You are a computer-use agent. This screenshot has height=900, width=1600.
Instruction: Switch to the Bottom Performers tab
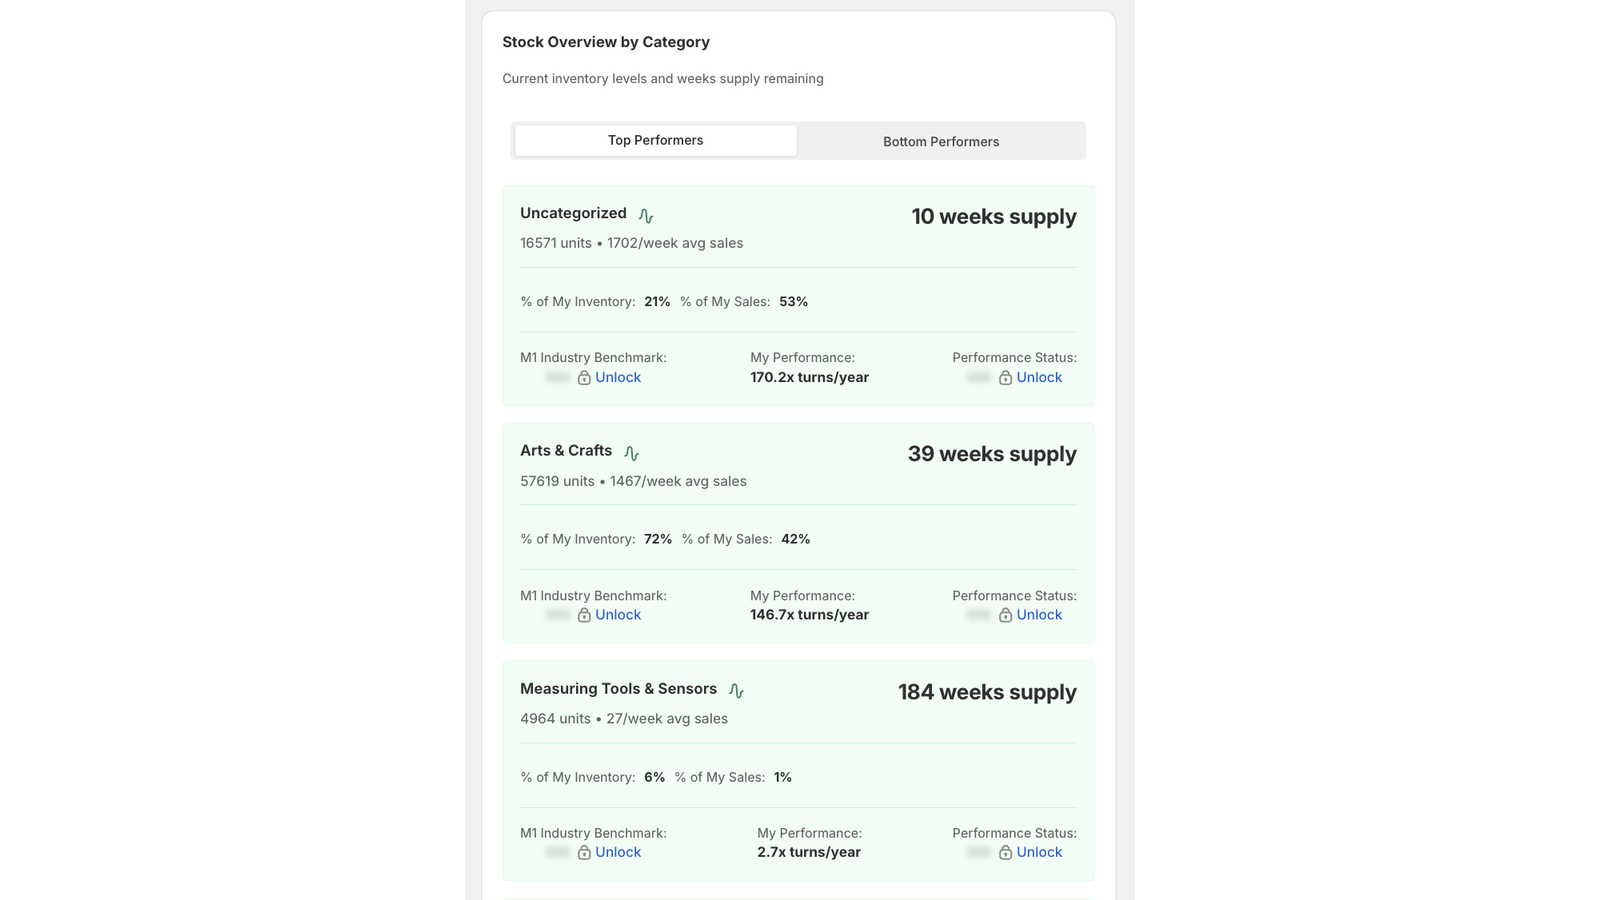pos(940,141)
